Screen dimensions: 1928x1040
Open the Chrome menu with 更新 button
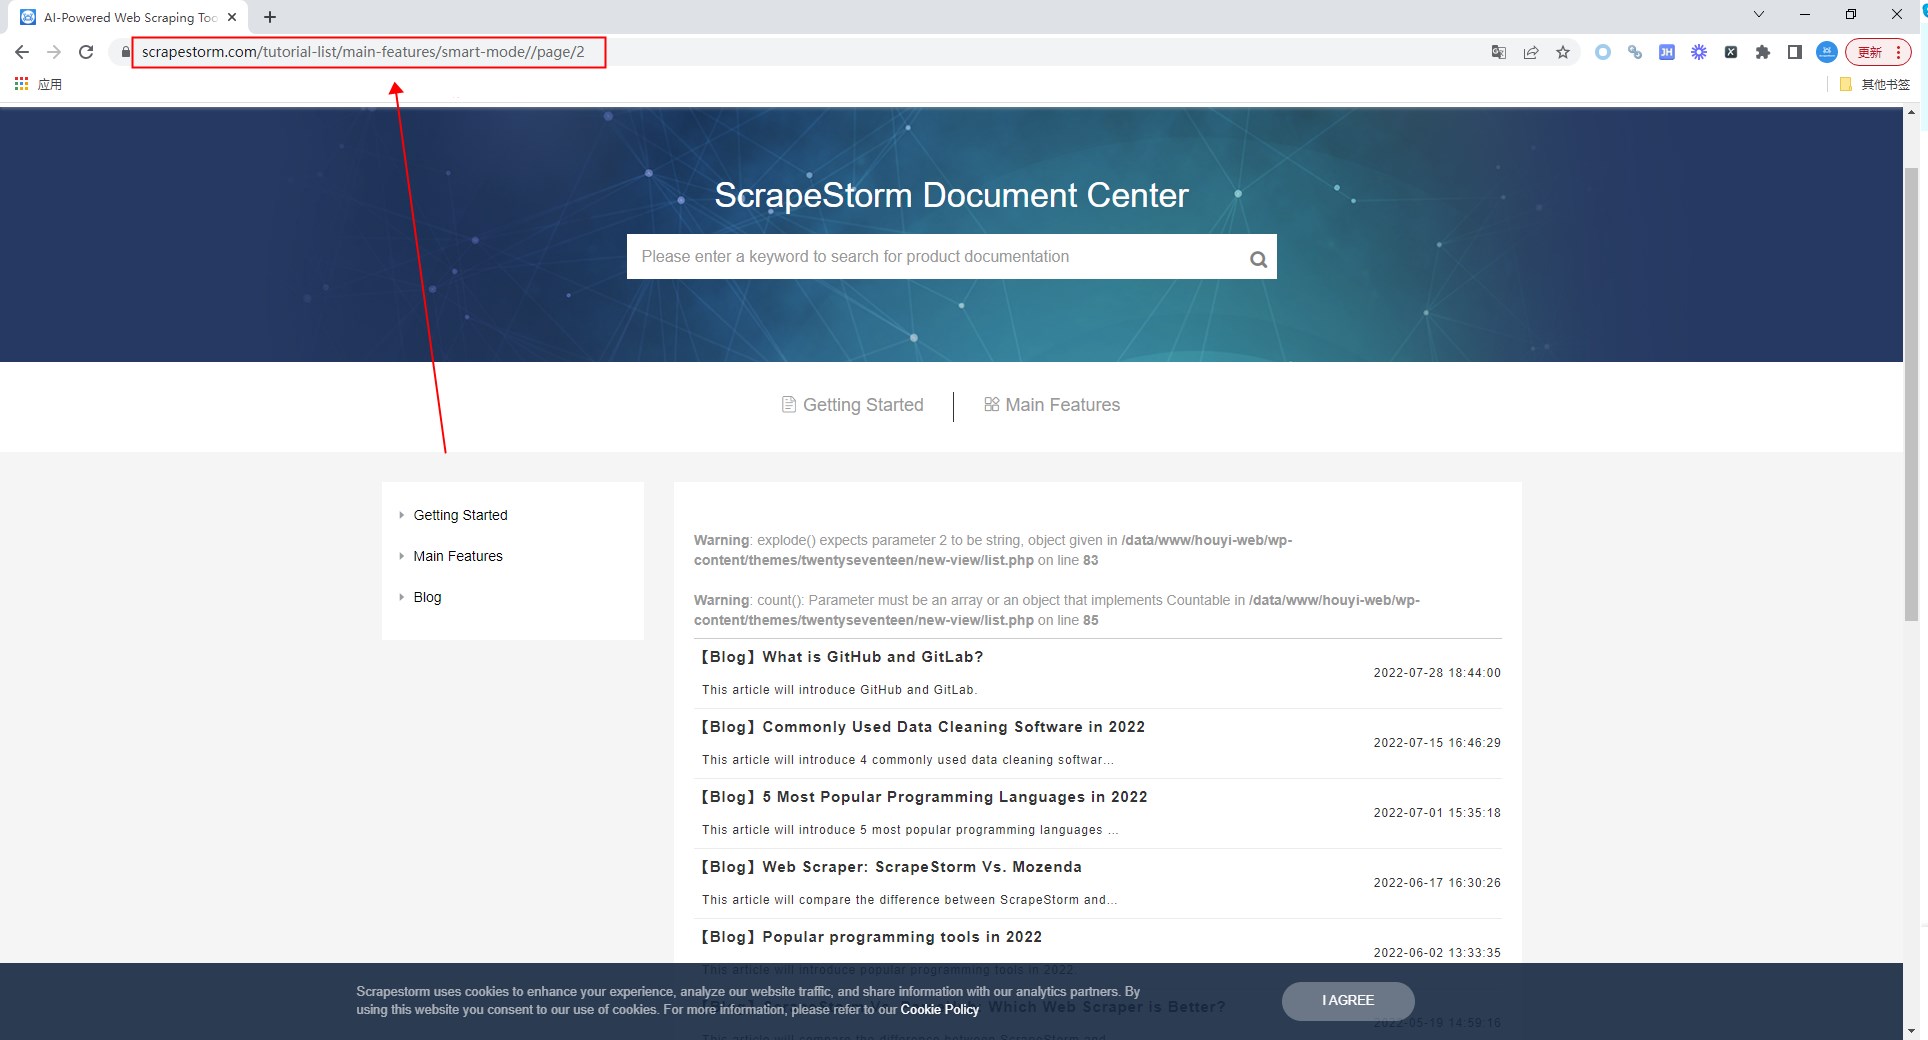(x=1879, y=52)
